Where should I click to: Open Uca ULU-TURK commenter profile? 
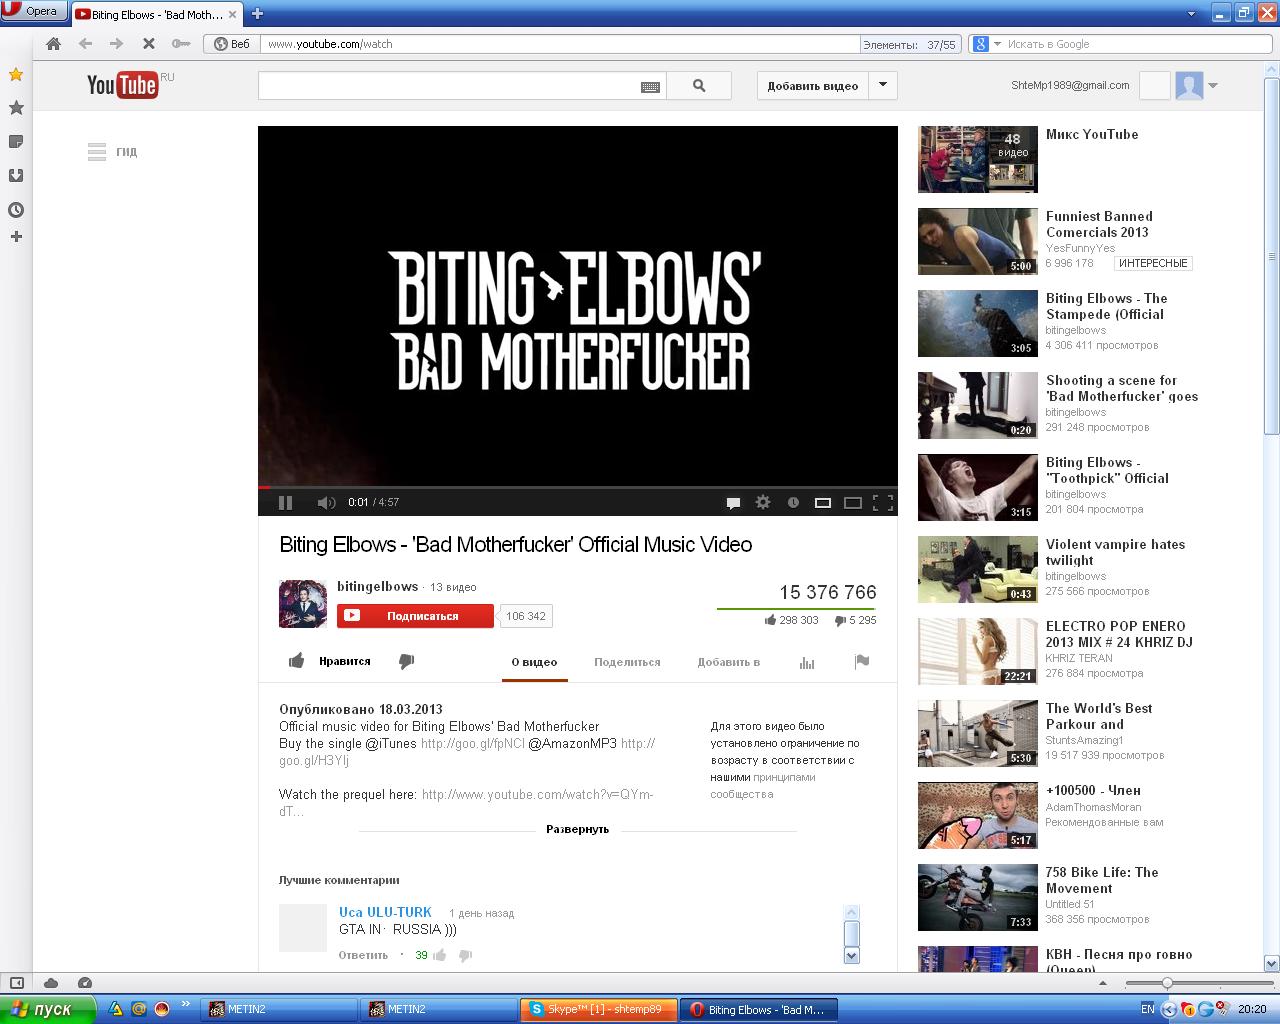[x=385, y=912]
